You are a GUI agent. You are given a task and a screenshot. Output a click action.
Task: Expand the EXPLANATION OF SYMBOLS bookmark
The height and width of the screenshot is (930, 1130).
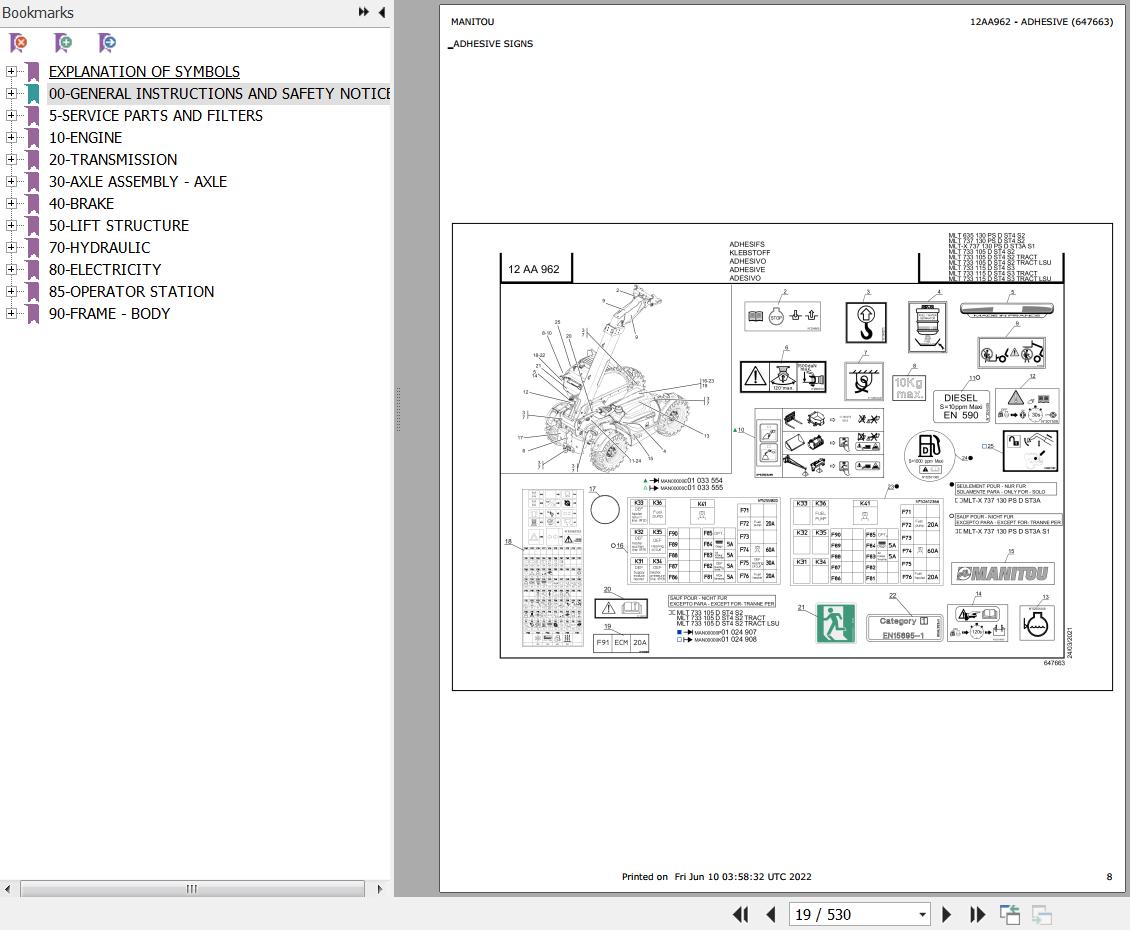pos(11,71)
